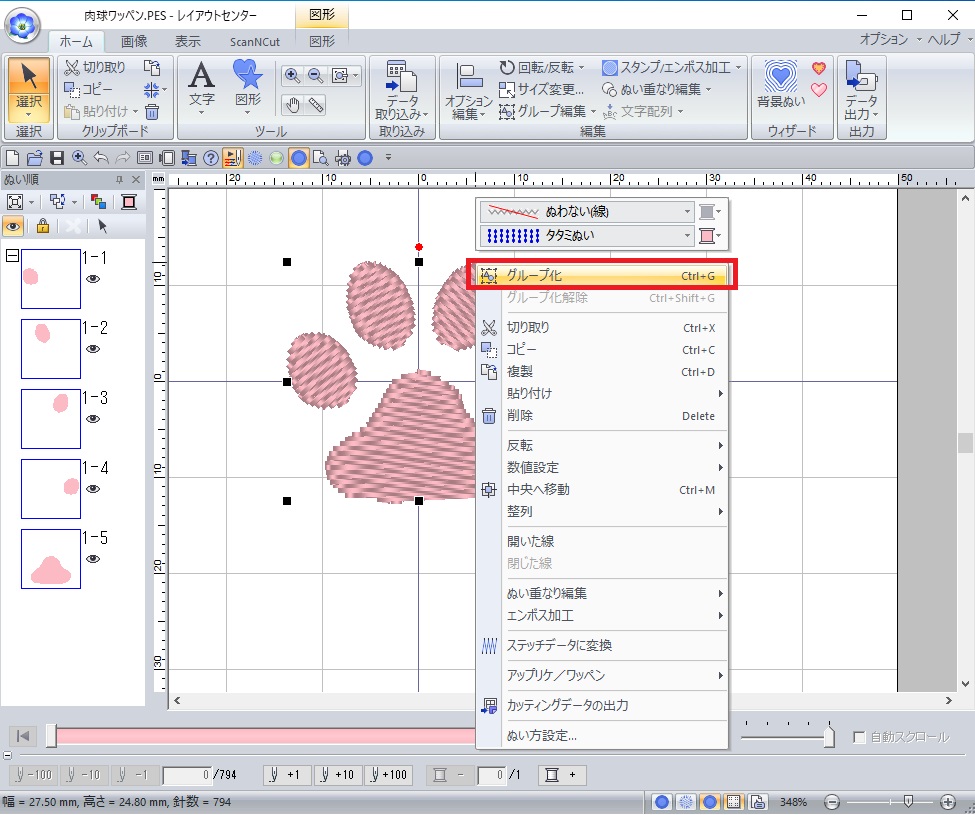Select the 文字 (text) tool
Viewport: 975px width, 815px height.
pyautogui.click(x=202, y=84)
